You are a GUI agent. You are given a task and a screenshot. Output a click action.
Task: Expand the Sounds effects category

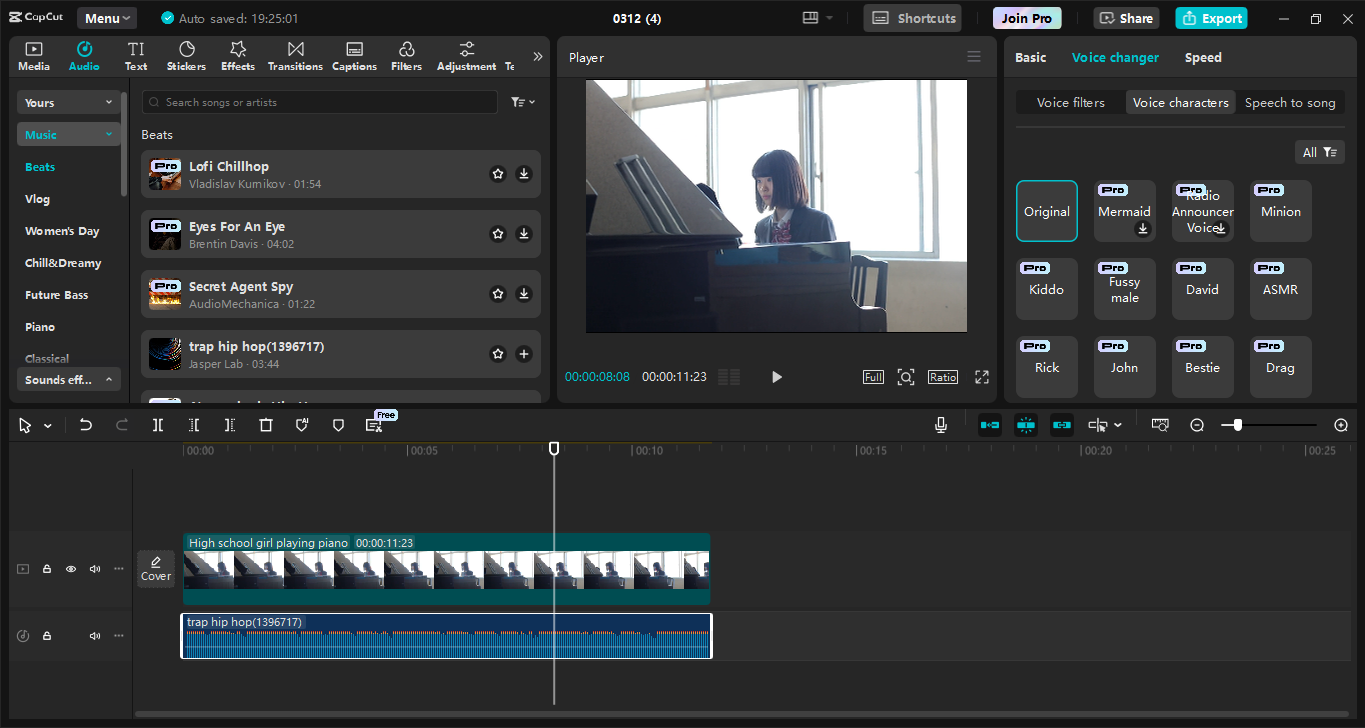[69, 380]
